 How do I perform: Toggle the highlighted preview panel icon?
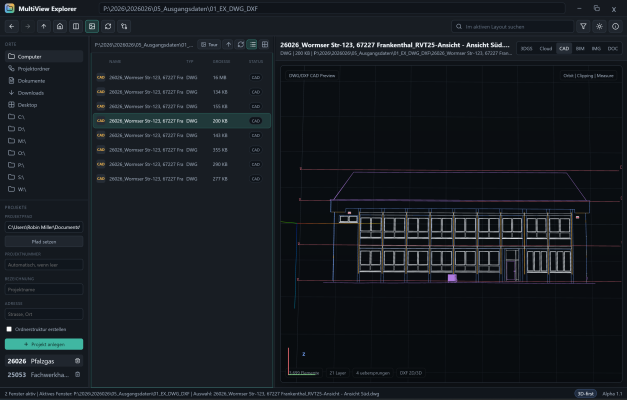92,26
